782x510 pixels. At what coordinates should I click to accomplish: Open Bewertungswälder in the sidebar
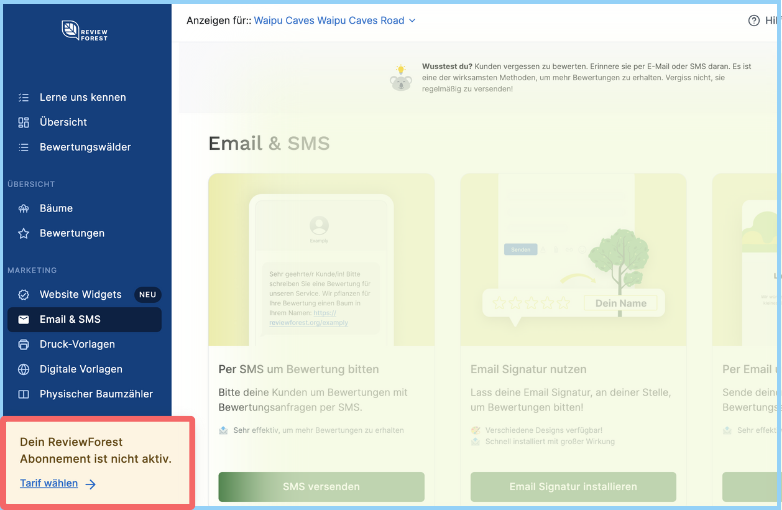point(85,147)
